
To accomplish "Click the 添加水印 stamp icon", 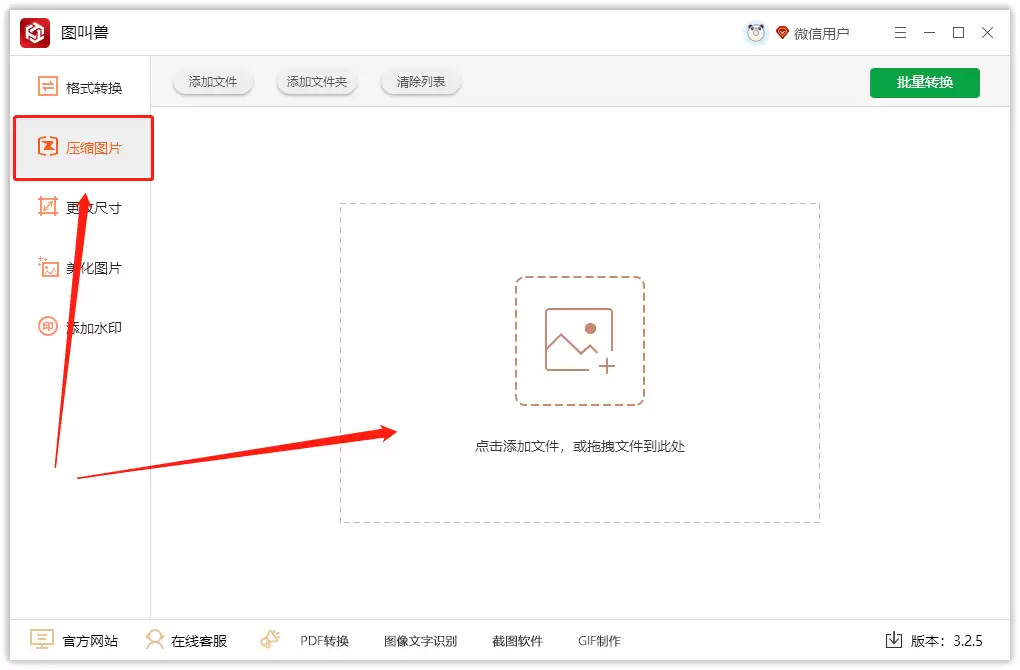I will (47, 327).
